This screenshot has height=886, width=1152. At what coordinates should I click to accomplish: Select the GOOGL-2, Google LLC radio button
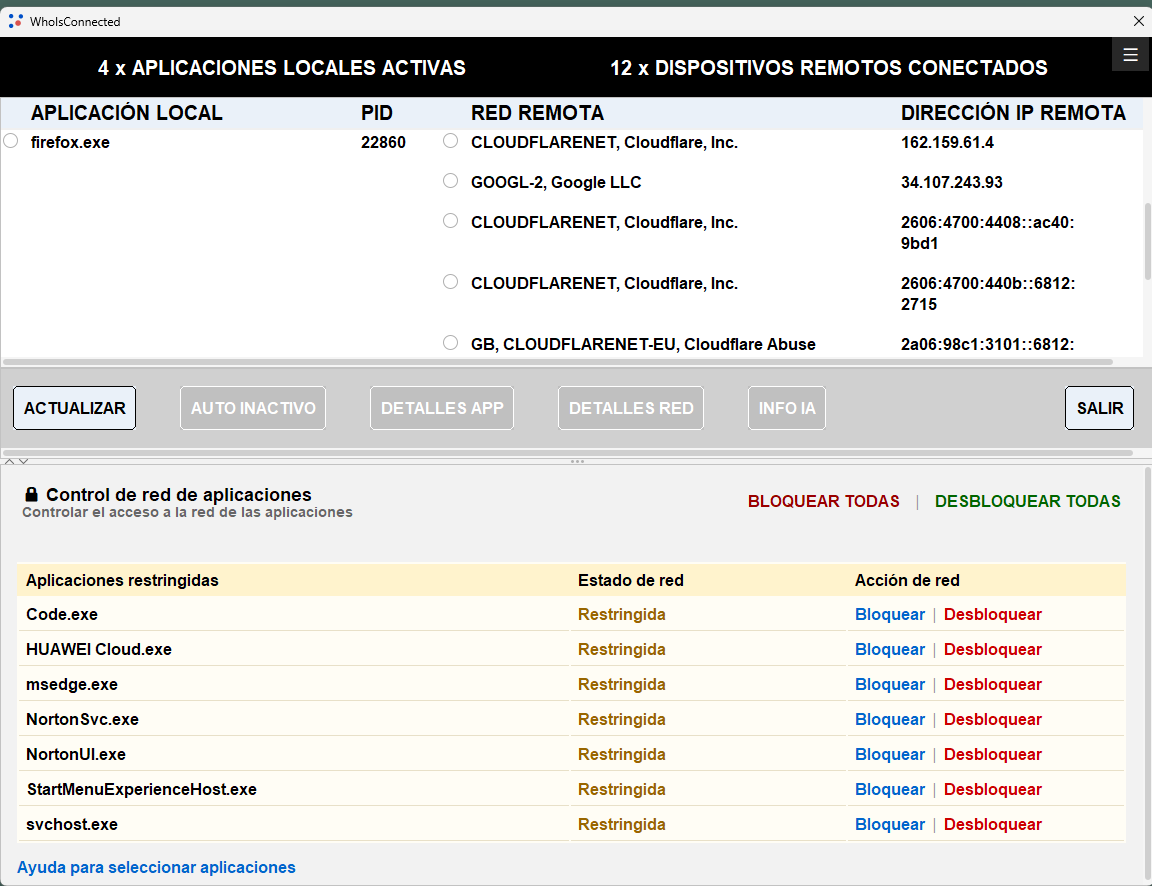pyautogui.click(x=450, y=181)
